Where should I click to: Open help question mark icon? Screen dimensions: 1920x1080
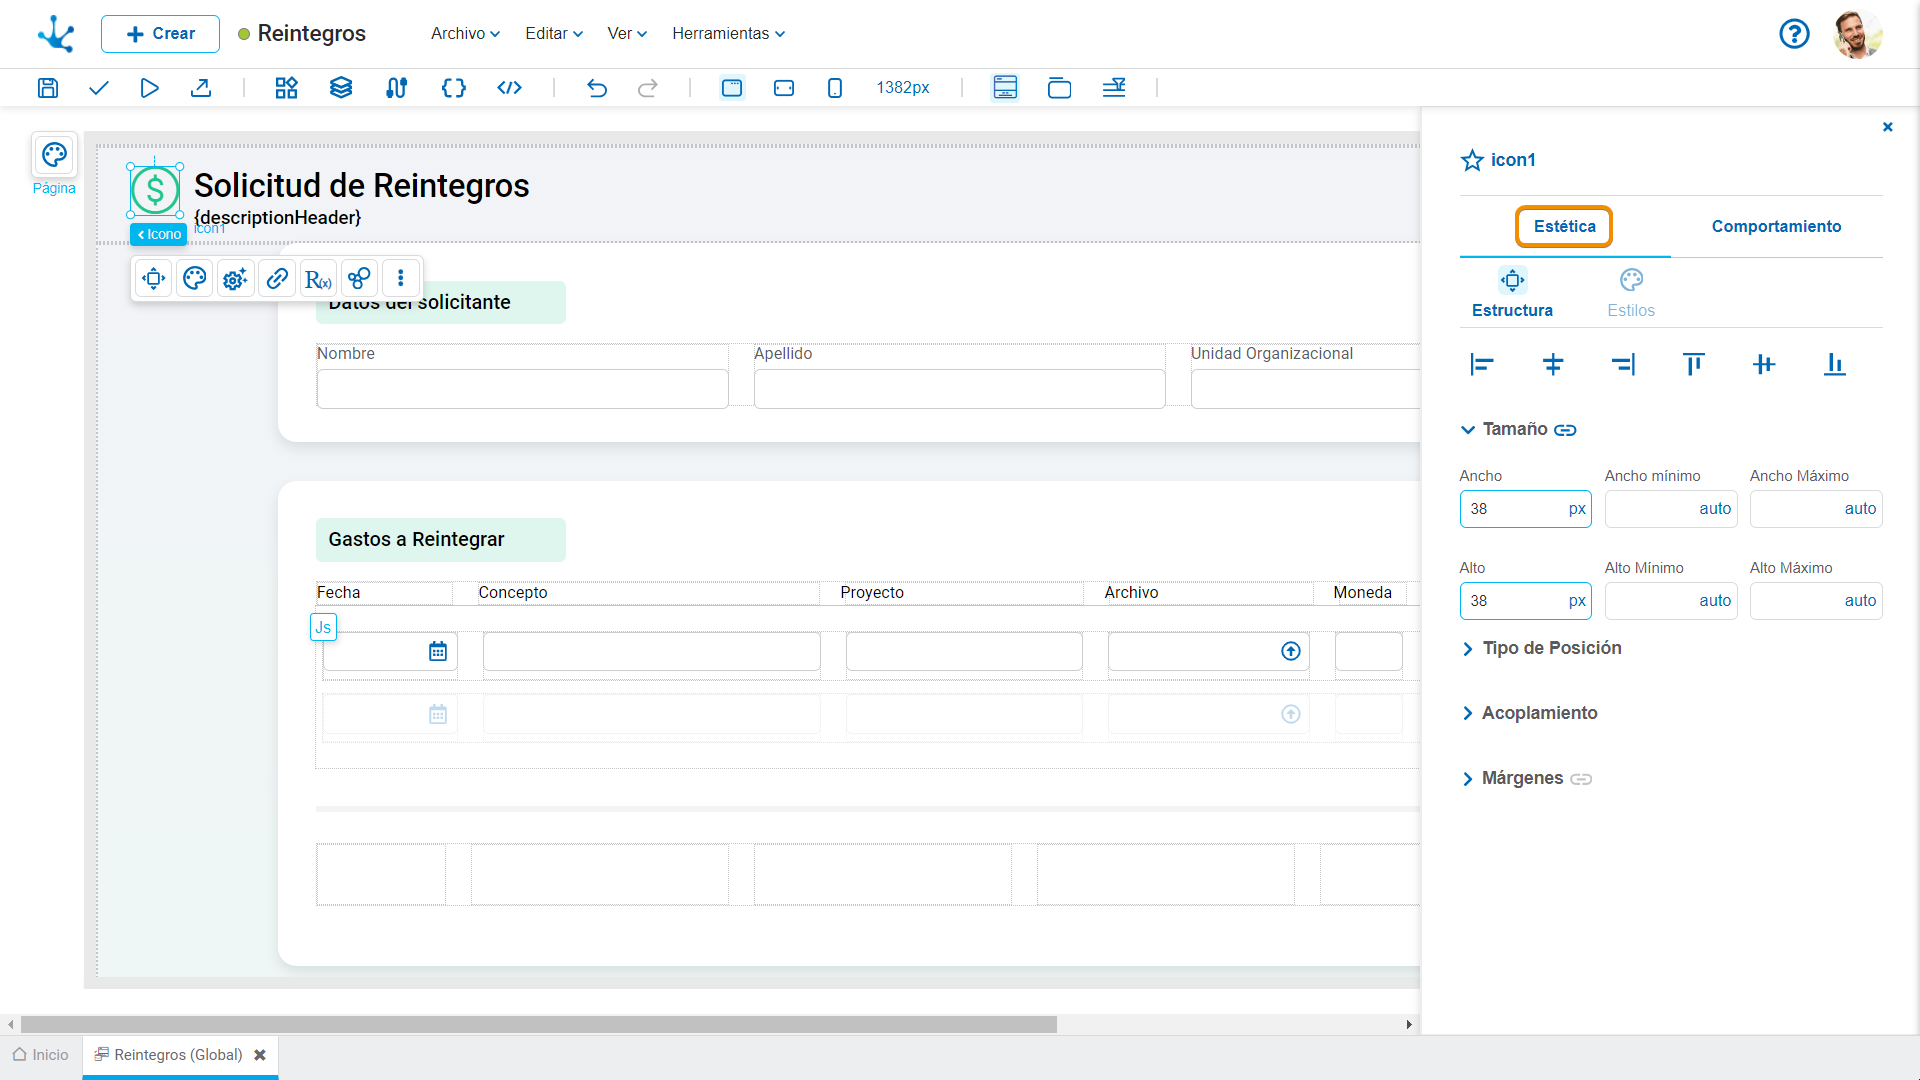point(1794,34)
